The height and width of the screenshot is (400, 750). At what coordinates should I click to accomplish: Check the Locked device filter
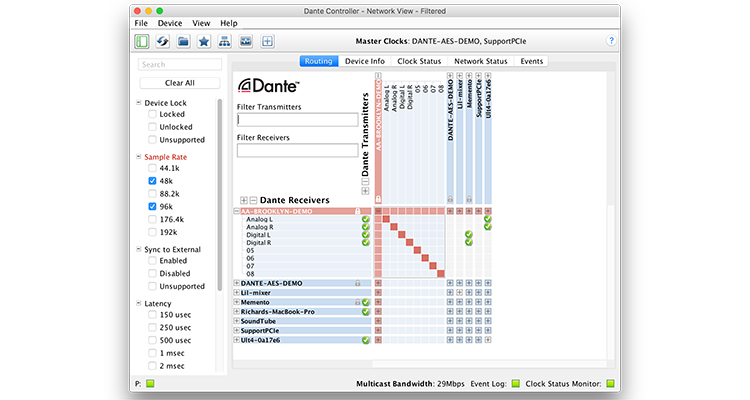152,114
